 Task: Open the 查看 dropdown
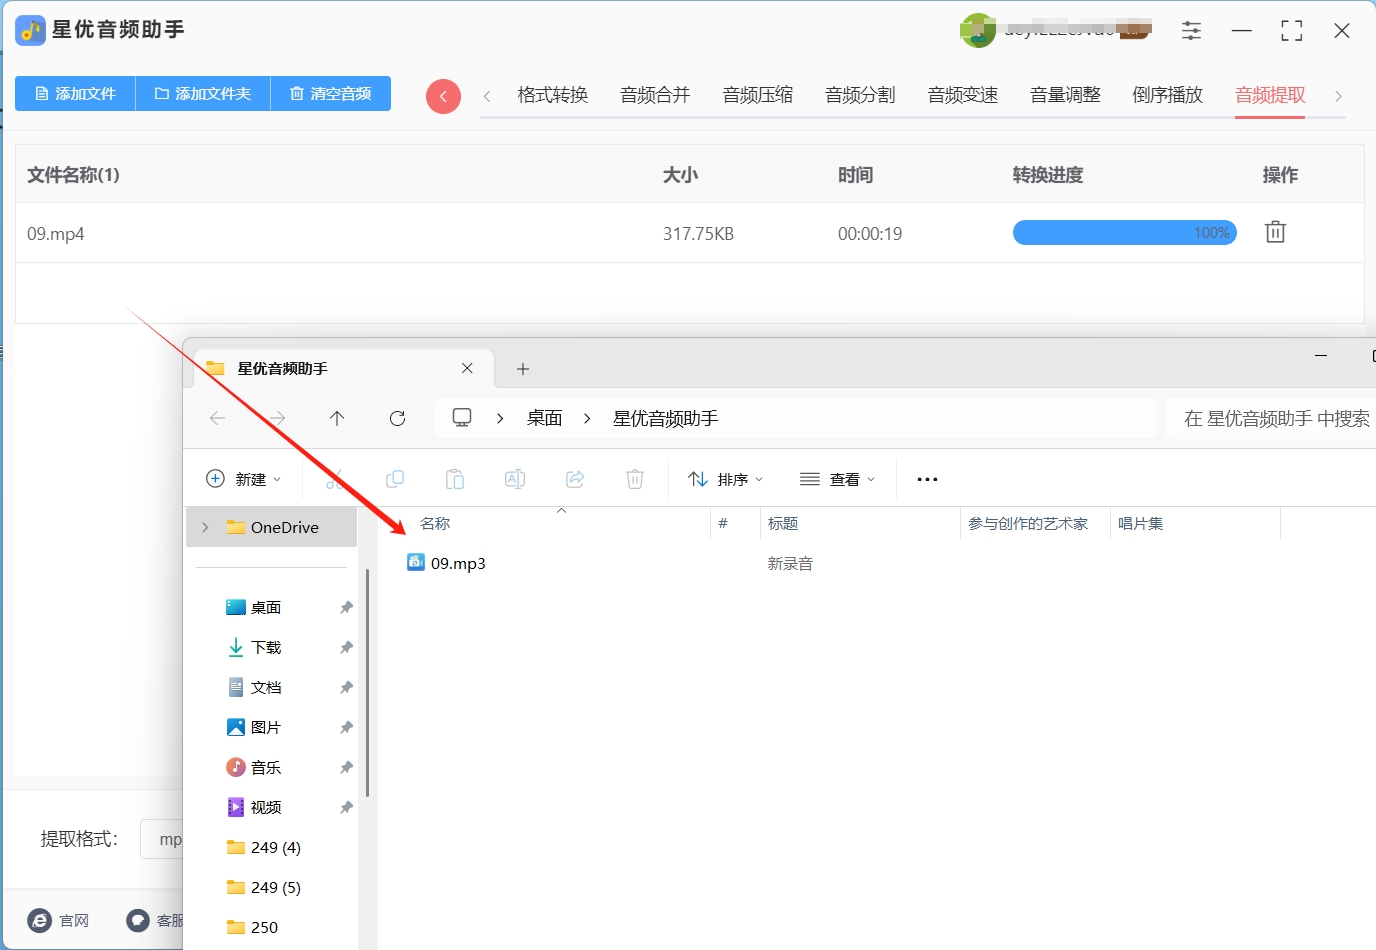click(x=838, y=479)
